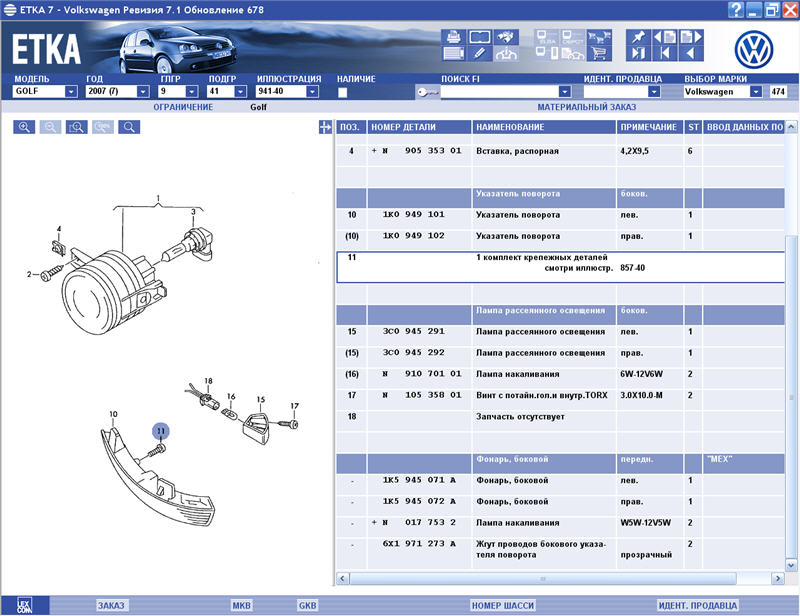The height and width of the screenshot is (616, 800).
Task: Click the plain left arrow back icon
Action: 691,53
